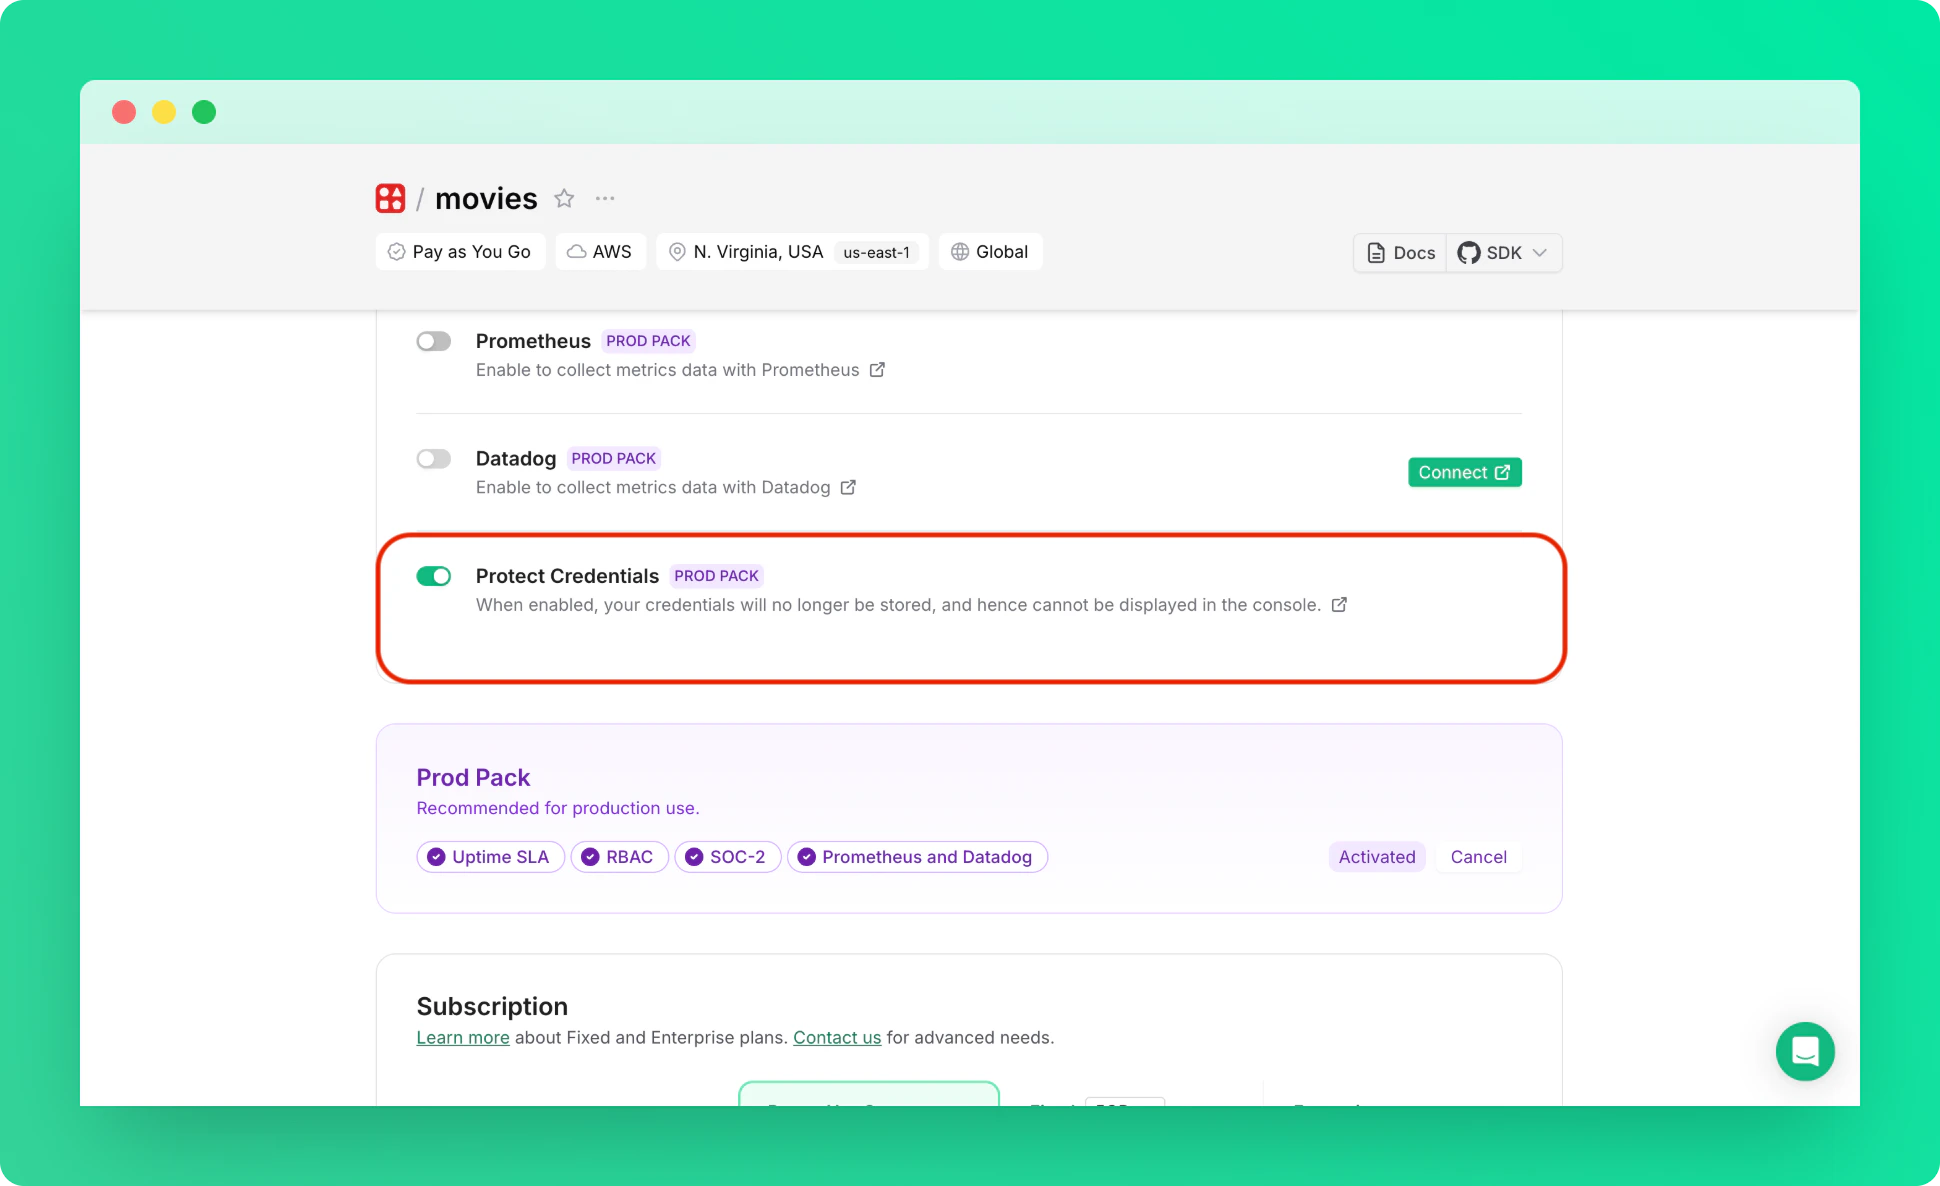
Task: Open the chat support bubble
Action: 1805,1051
